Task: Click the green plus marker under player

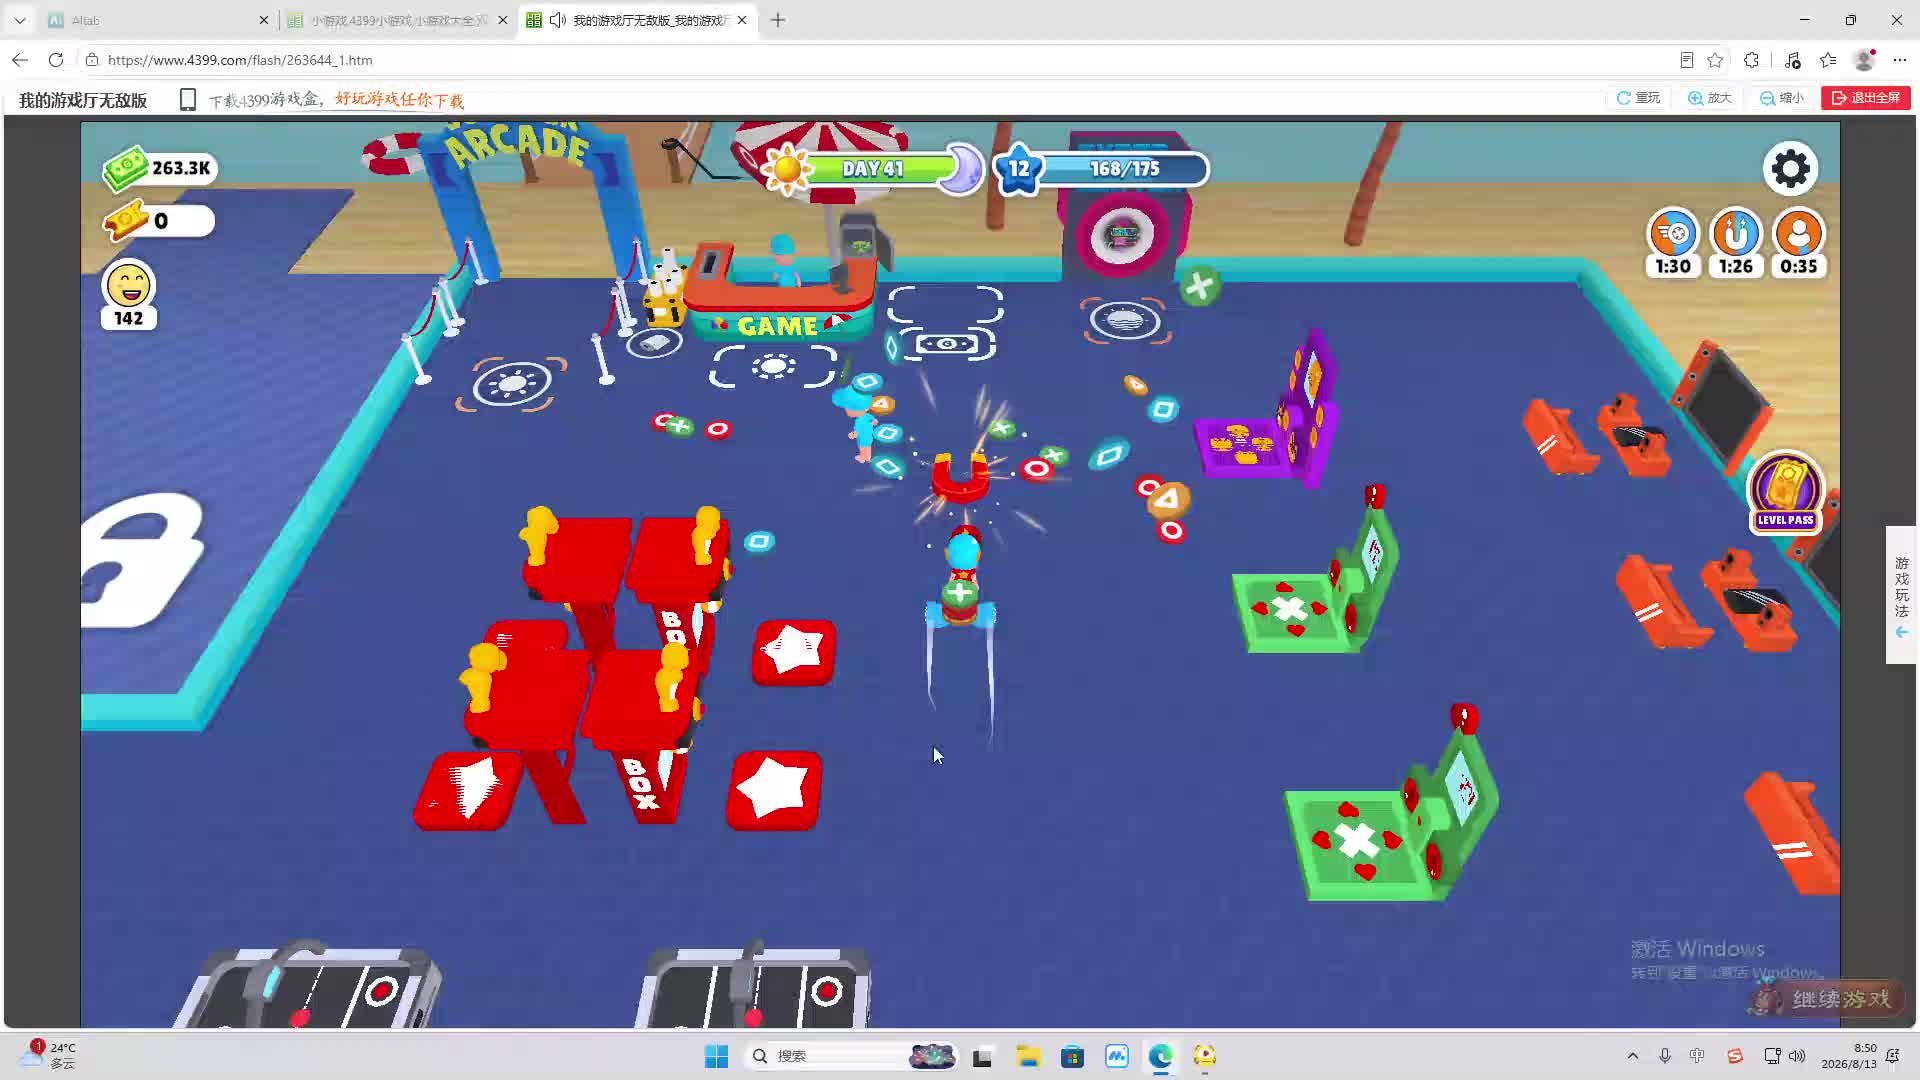Action: [x=960, y=593]
